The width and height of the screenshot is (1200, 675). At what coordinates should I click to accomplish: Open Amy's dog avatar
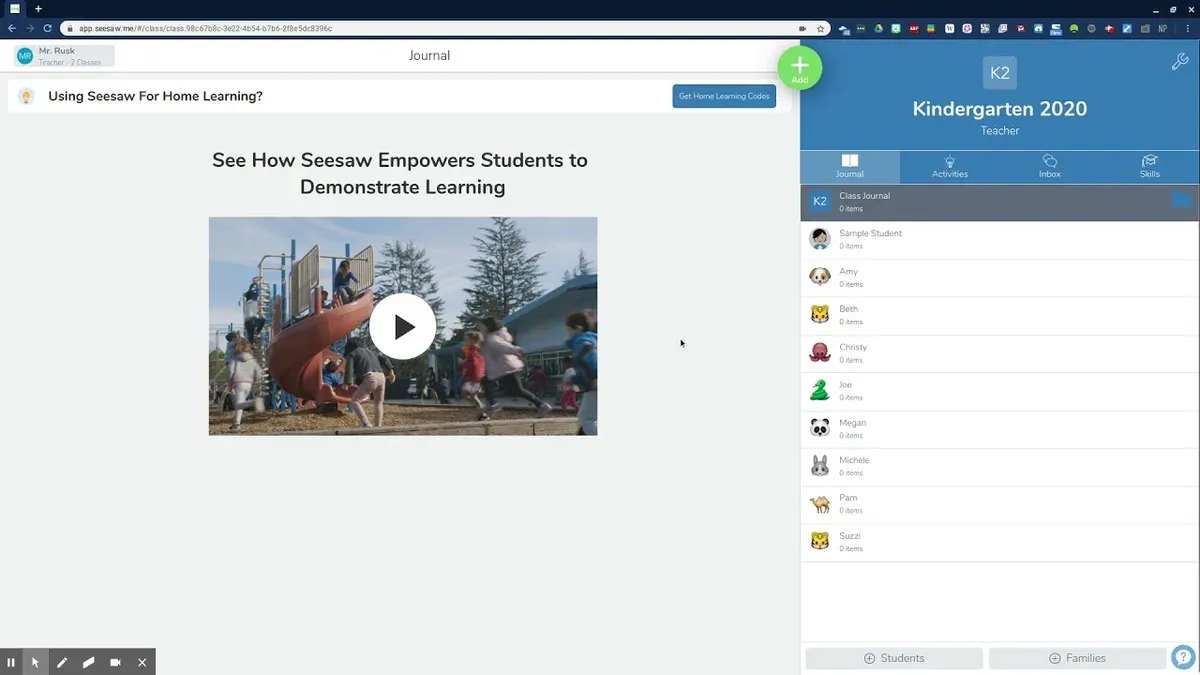[x=820, y=276]
